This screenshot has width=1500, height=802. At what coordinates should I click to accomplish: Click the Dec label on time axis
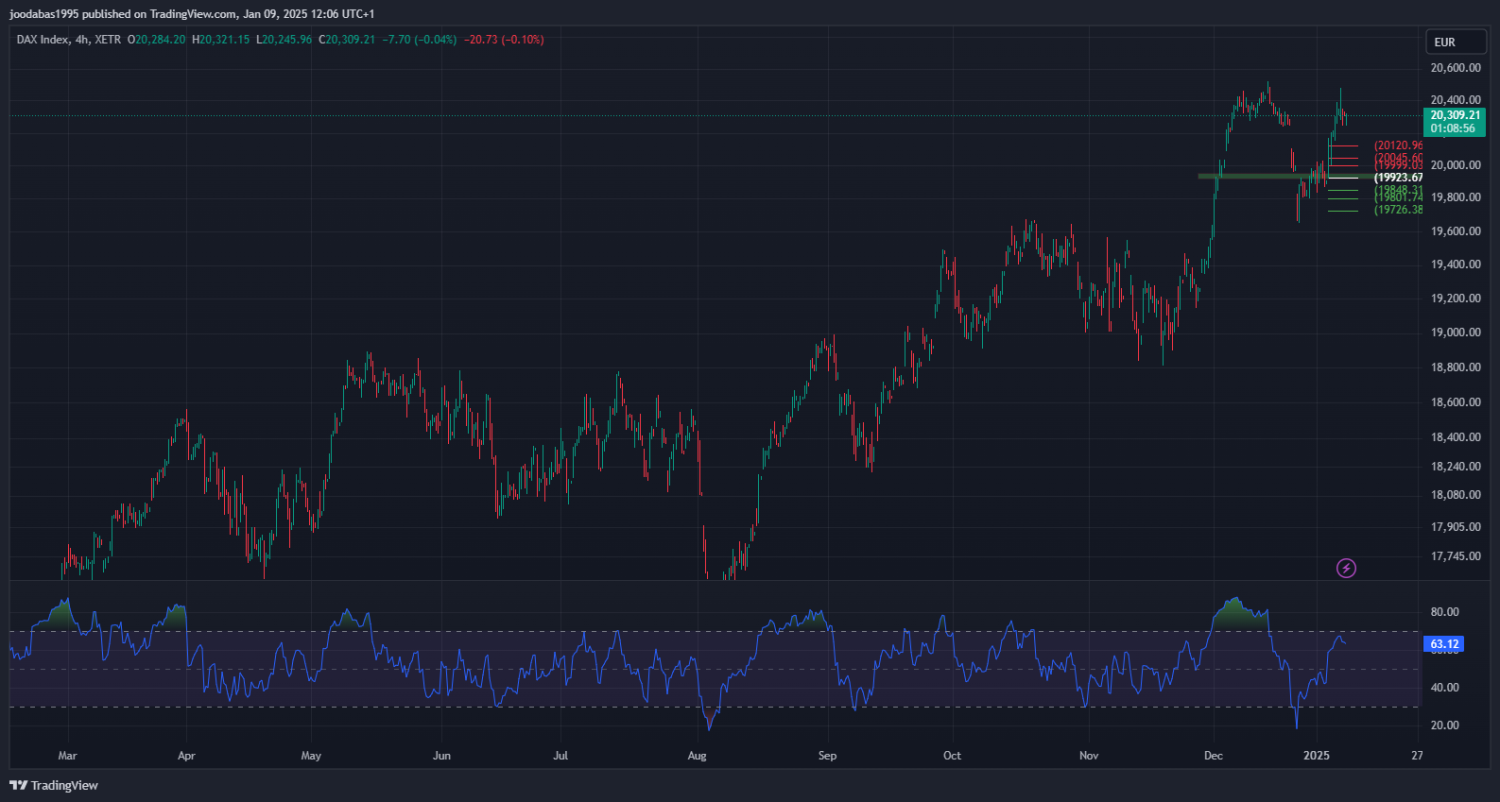(1213, 755)
